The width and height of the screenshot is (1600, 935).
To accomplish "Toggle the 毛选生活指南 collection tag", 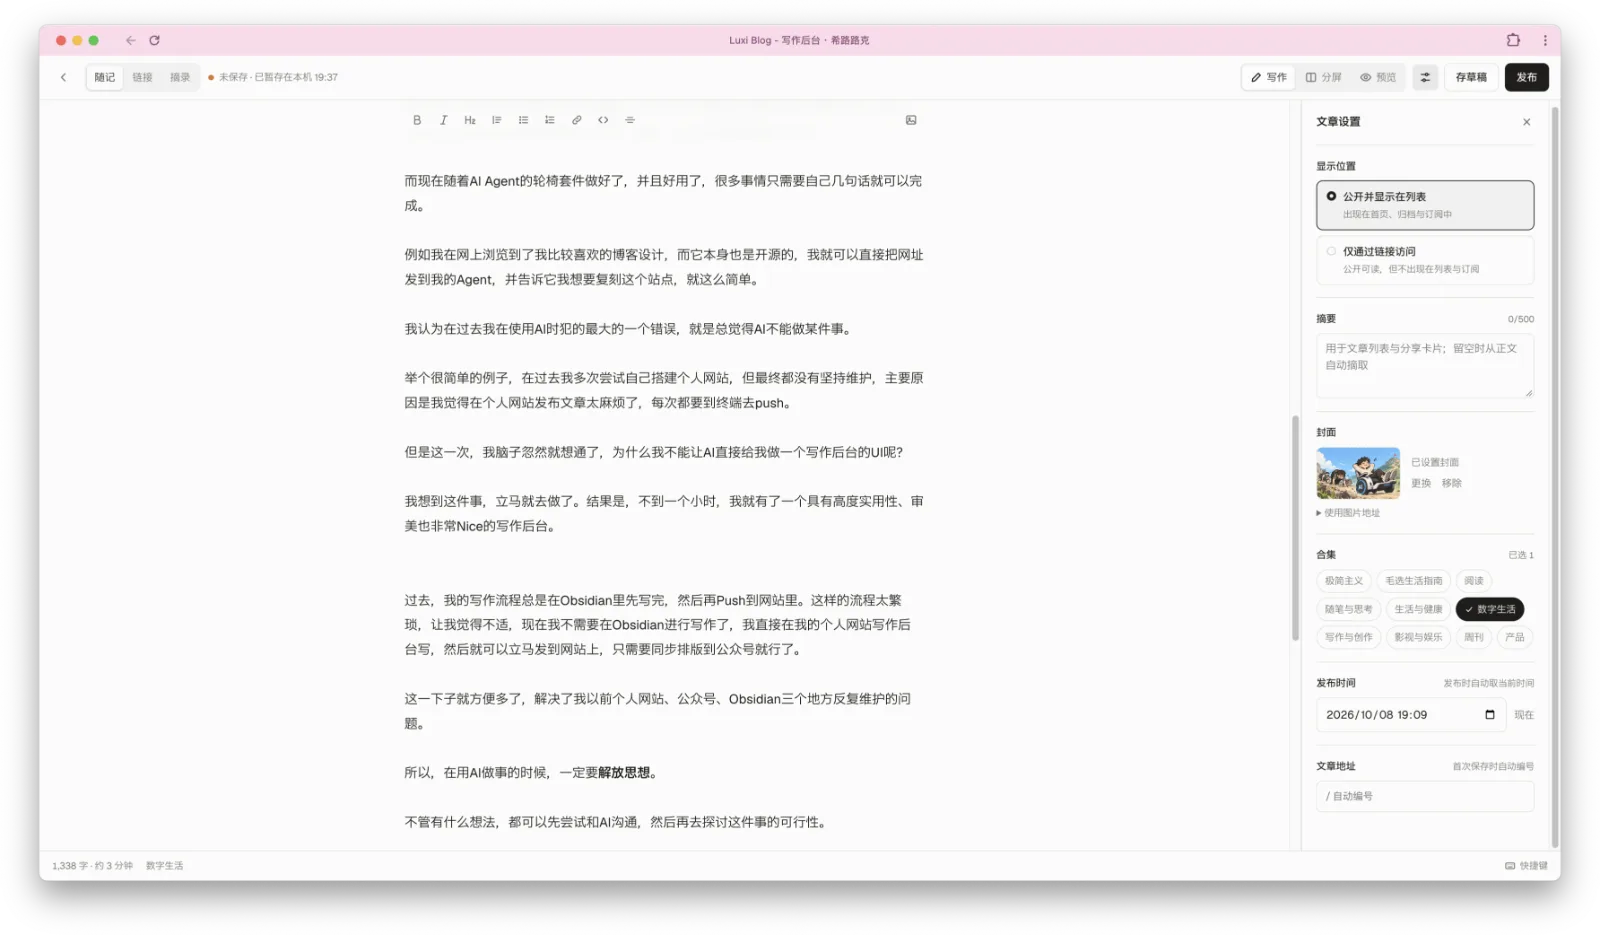I will pyautogui.click(x=1413, y=581).
